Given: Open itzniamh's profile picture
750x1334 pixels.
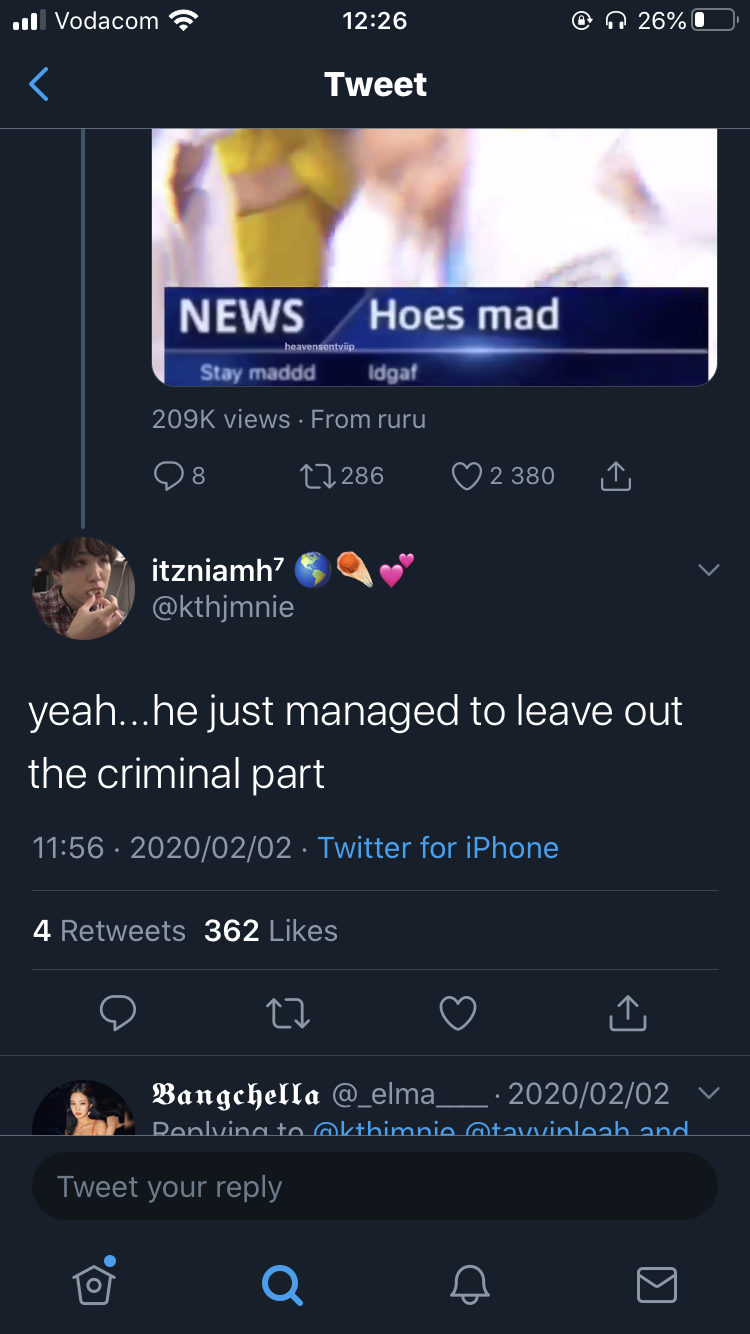Looking at the screenshot, I should [x=83, y=588].
